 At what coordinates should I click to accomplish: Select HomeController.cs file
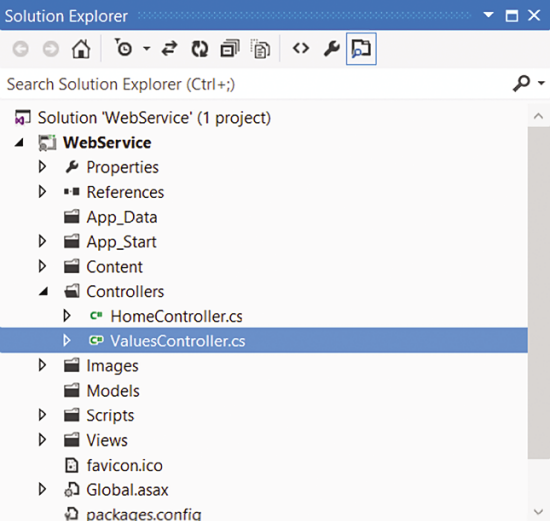click(176, 316)
